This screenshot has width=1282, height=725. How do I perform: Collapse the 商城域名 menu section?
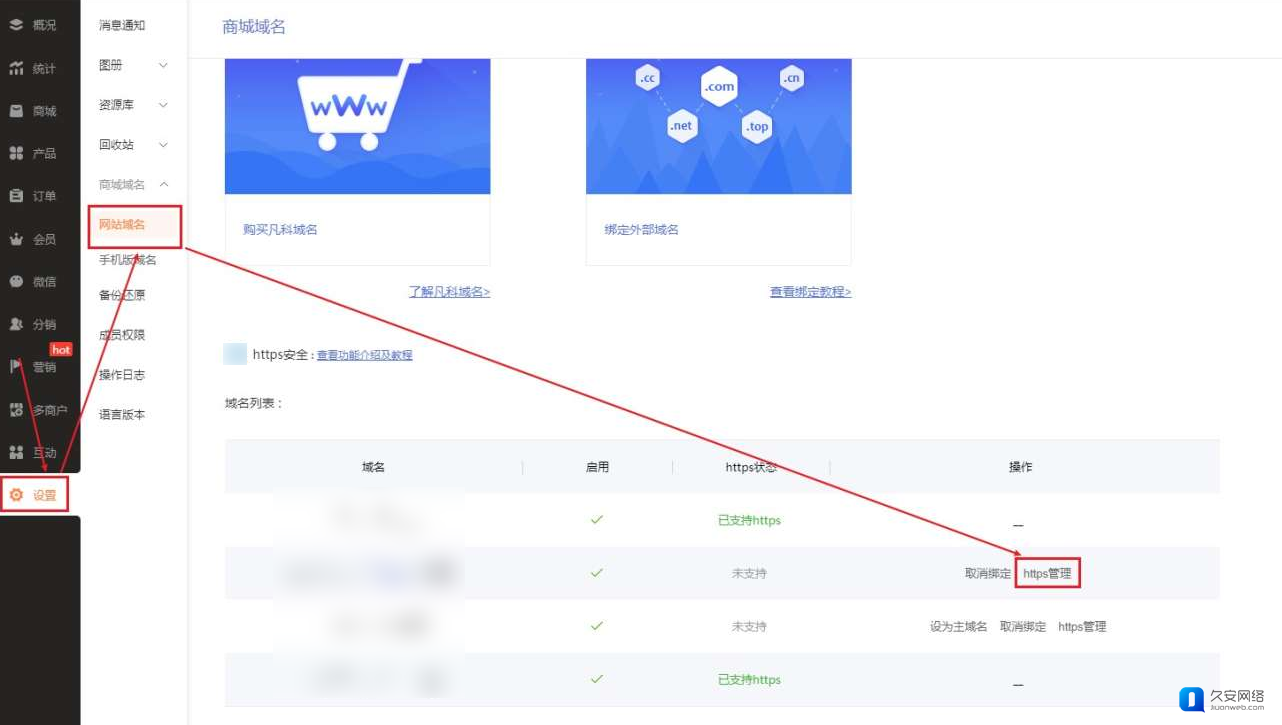point(164,184)
